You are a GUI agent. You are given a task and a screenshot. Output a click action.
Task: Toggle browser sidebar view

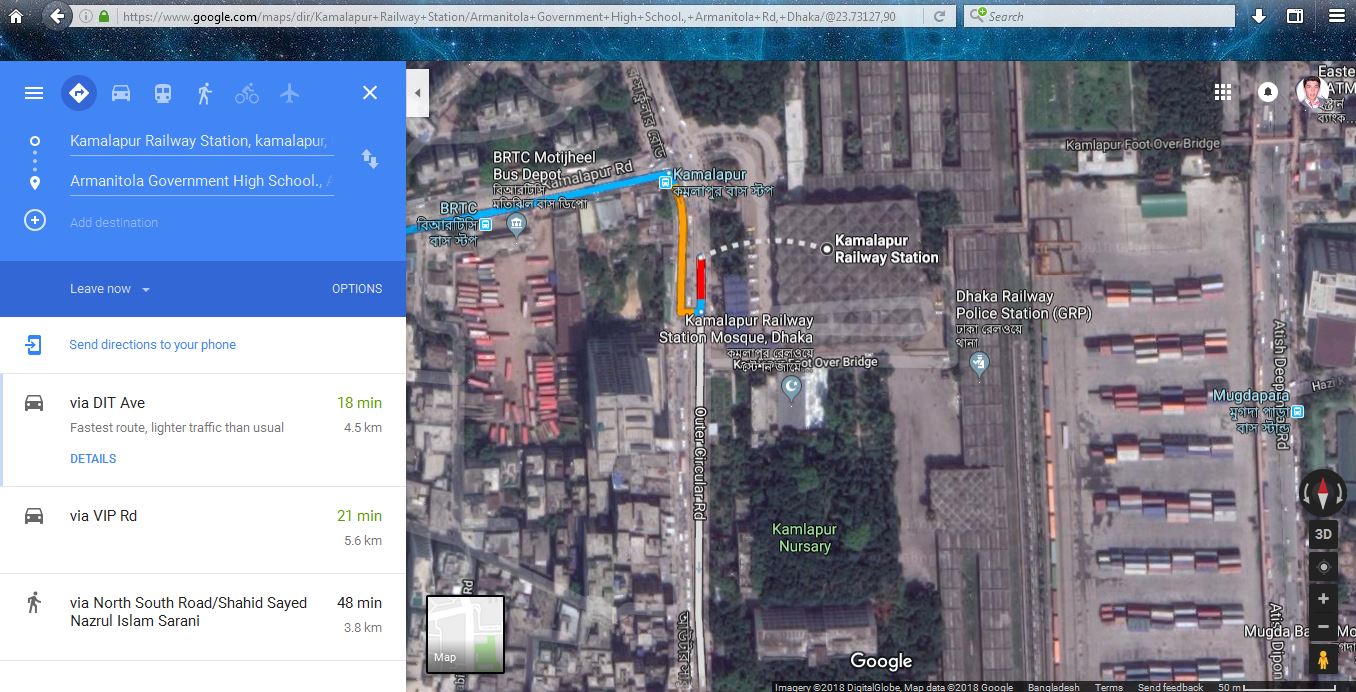(x=1295, y=16)
